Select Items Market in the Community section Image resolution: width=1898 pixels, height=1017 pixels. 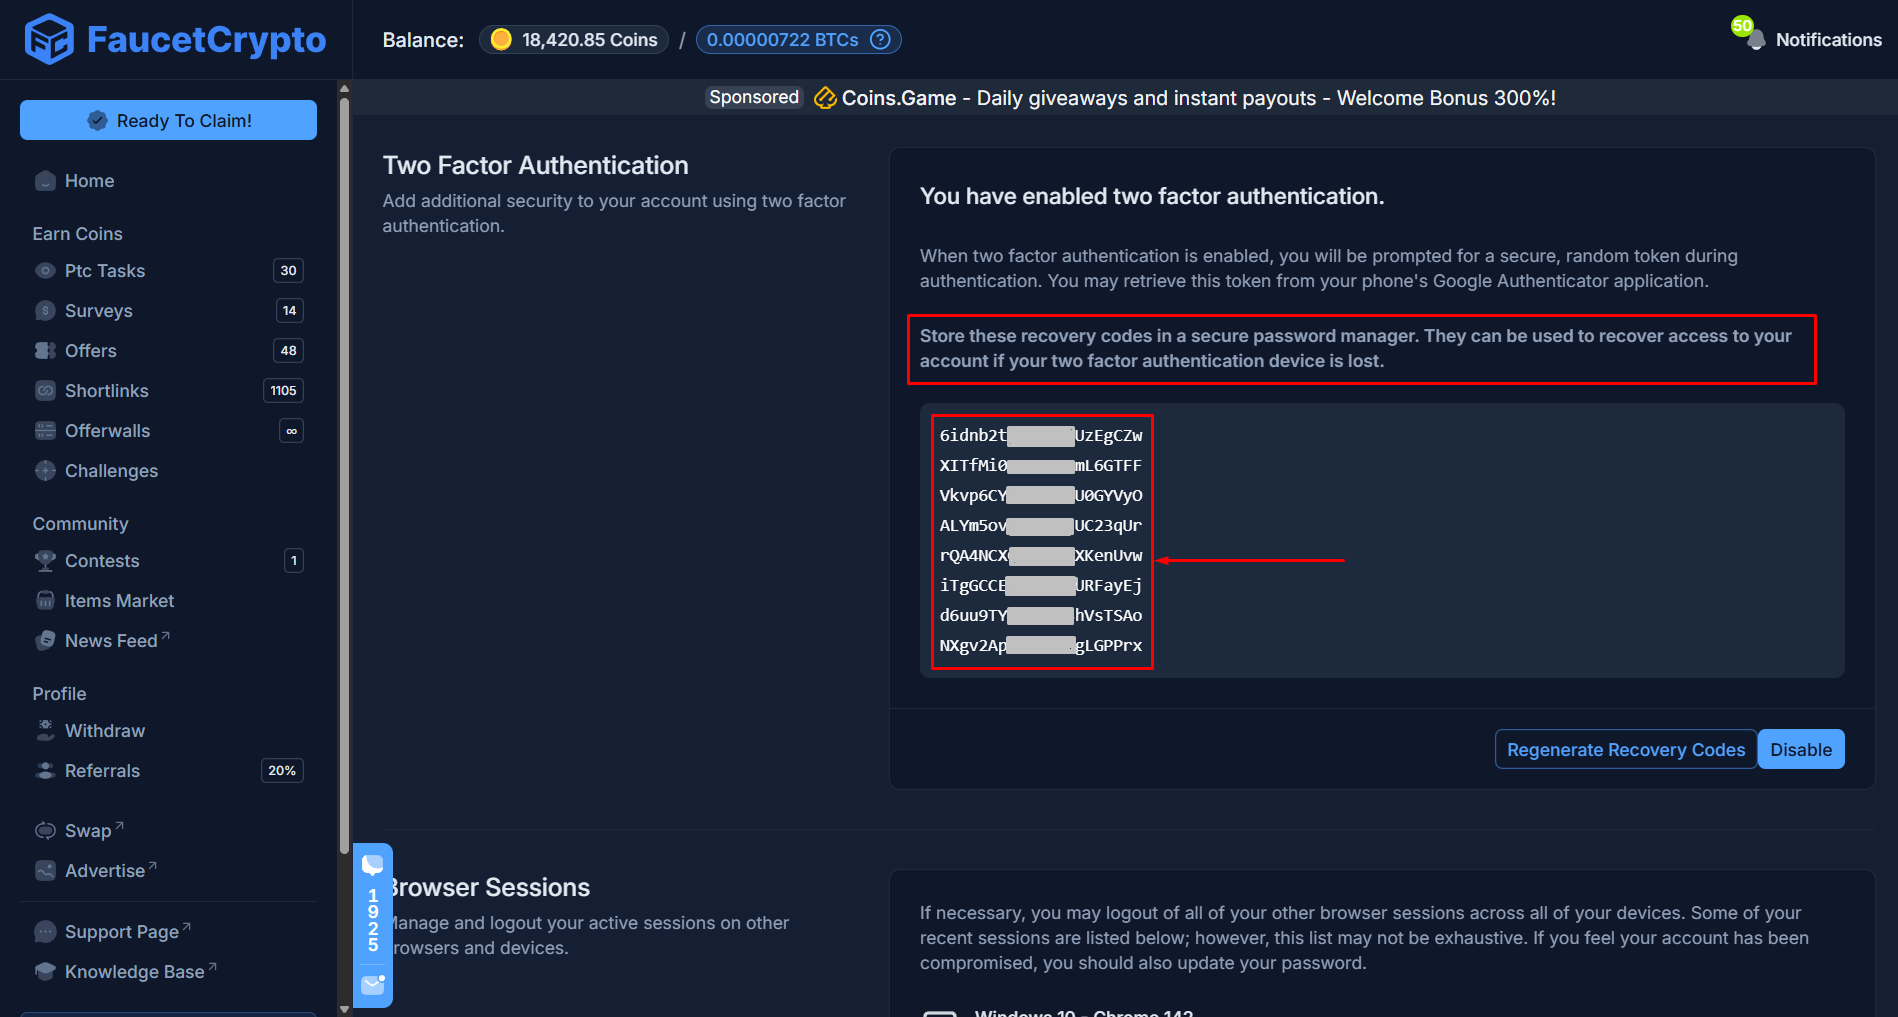pos(118,600)
